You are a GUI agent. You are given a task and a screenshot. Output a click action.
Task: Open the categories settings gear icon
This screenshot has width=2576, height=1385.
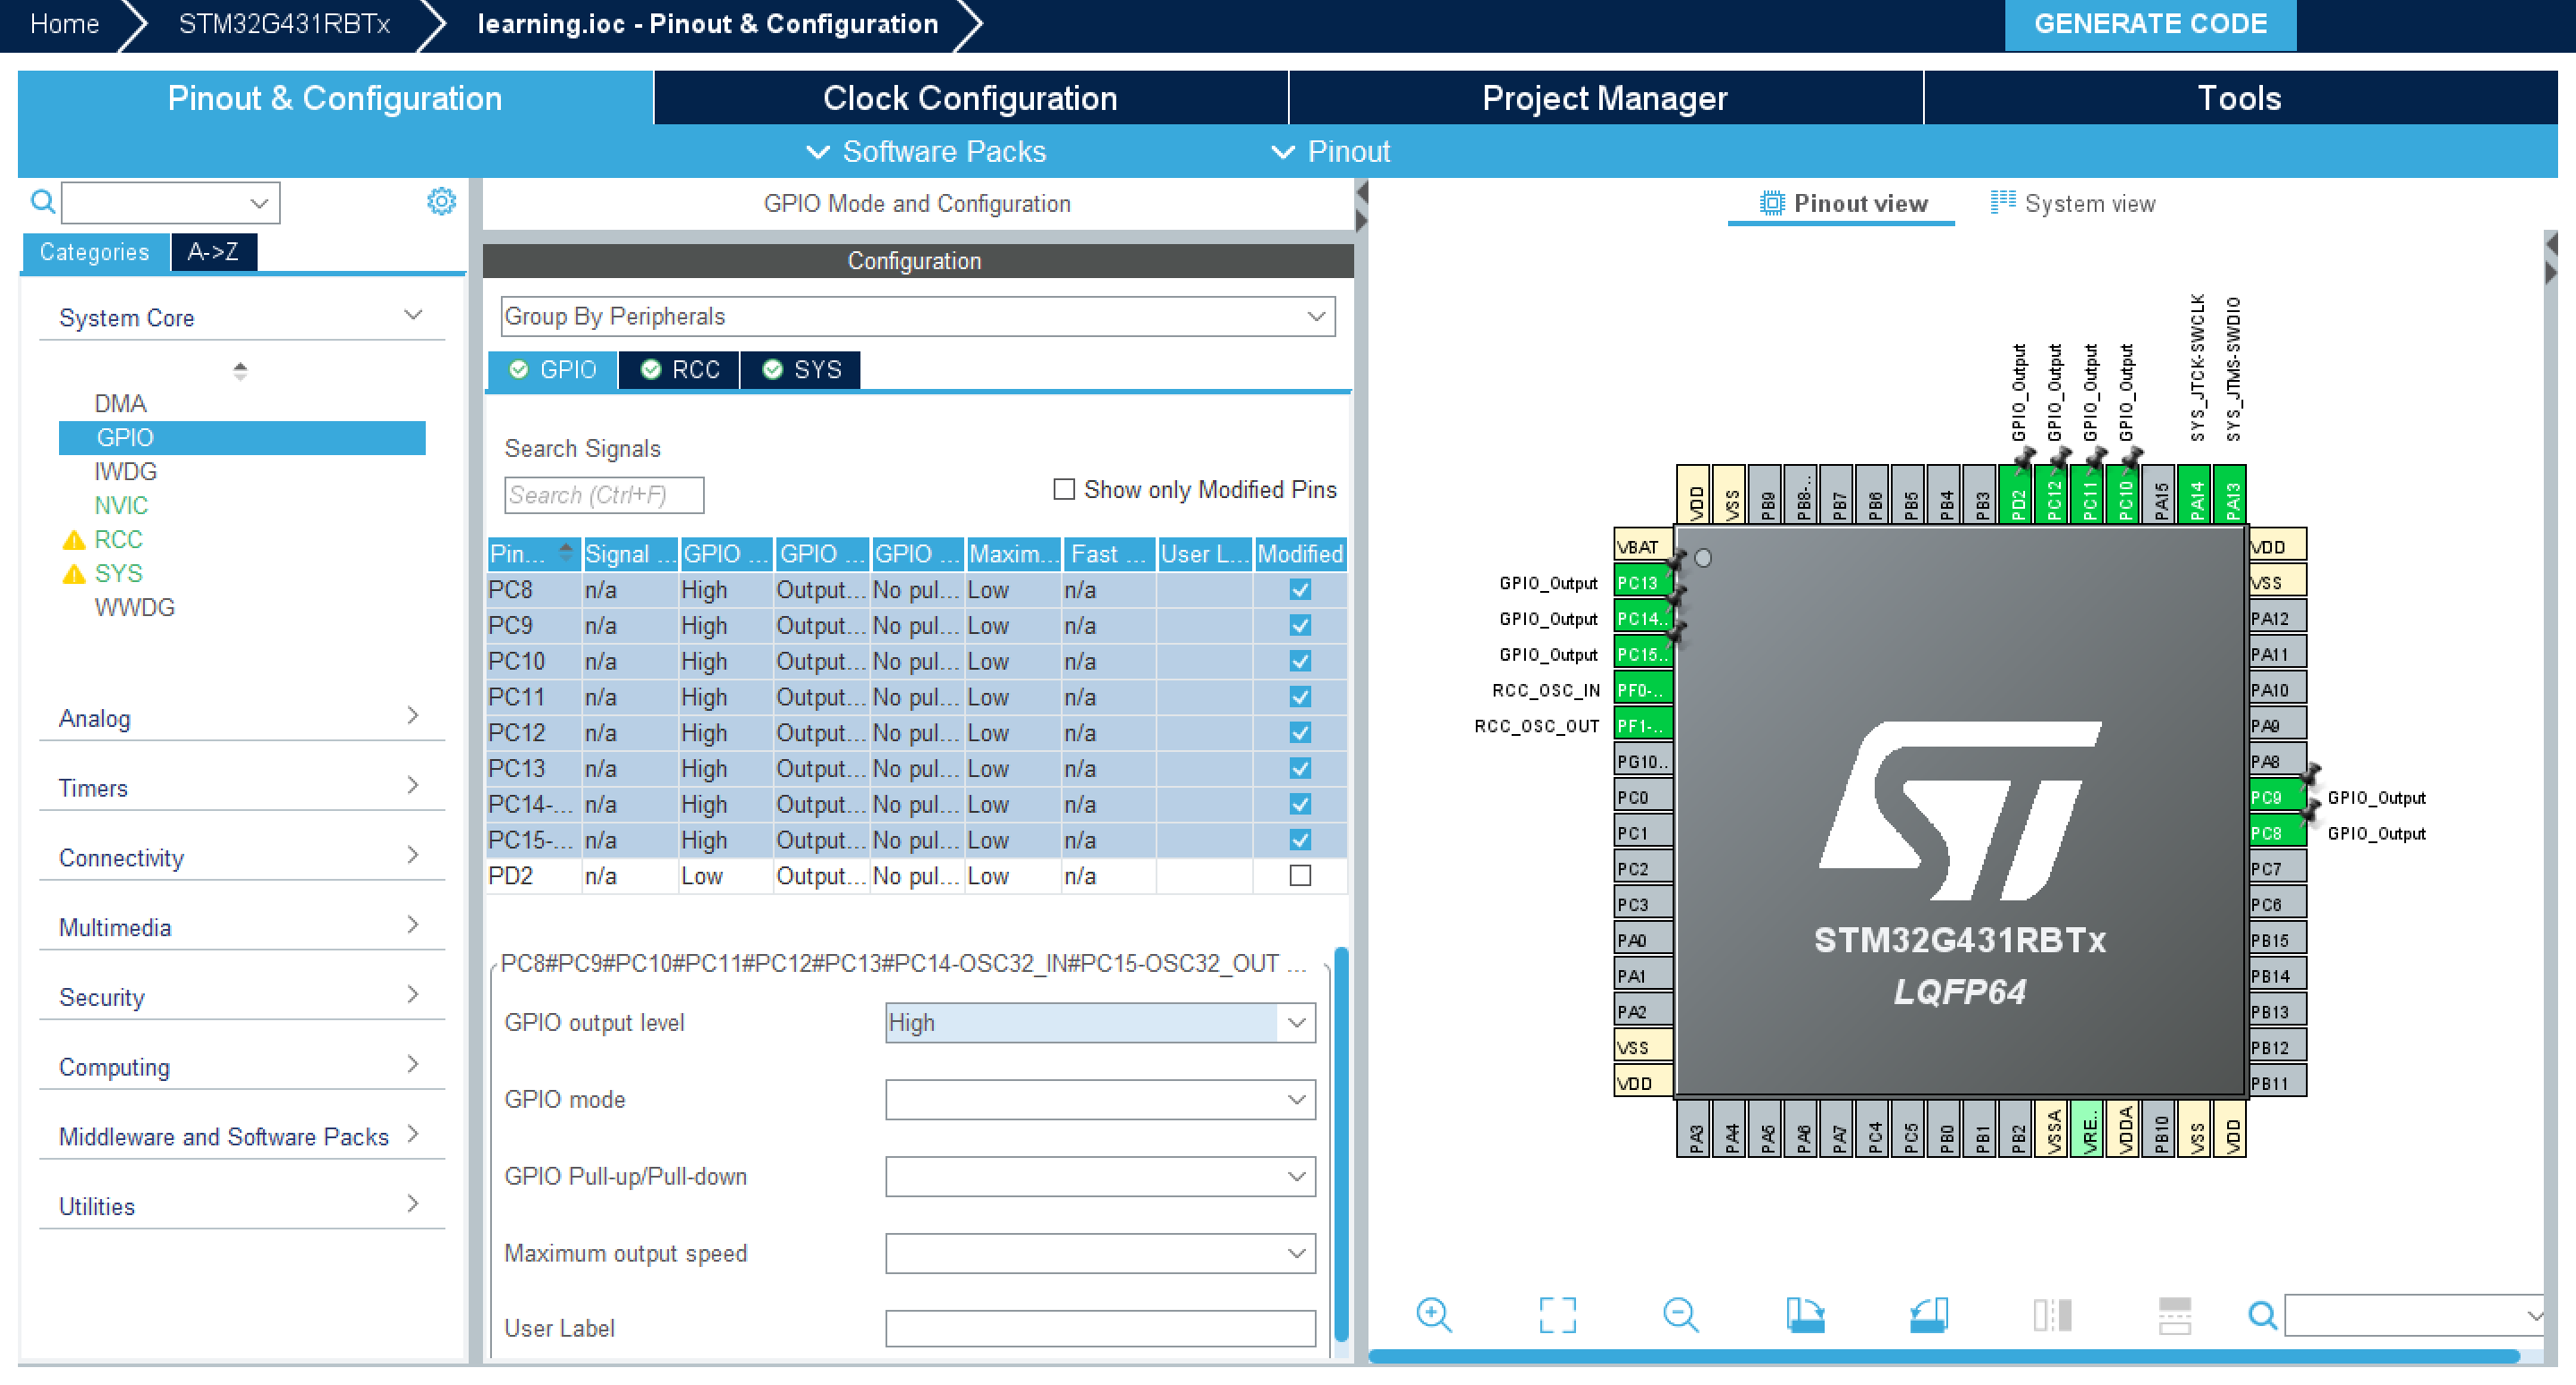[x=441, y=202]
